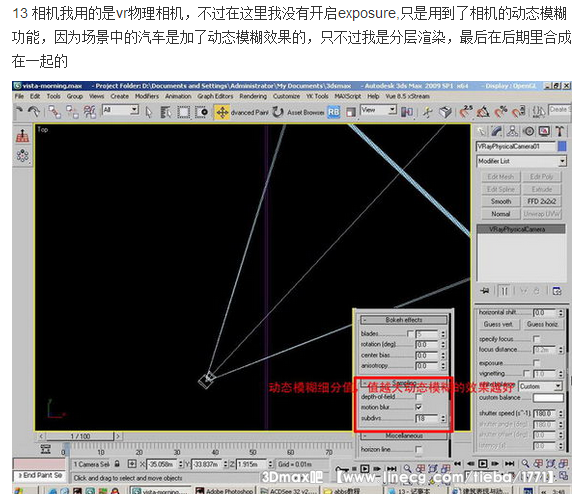Open the Rendering menu
This screenshot has width=583, height=494.
tap(253, 96)
